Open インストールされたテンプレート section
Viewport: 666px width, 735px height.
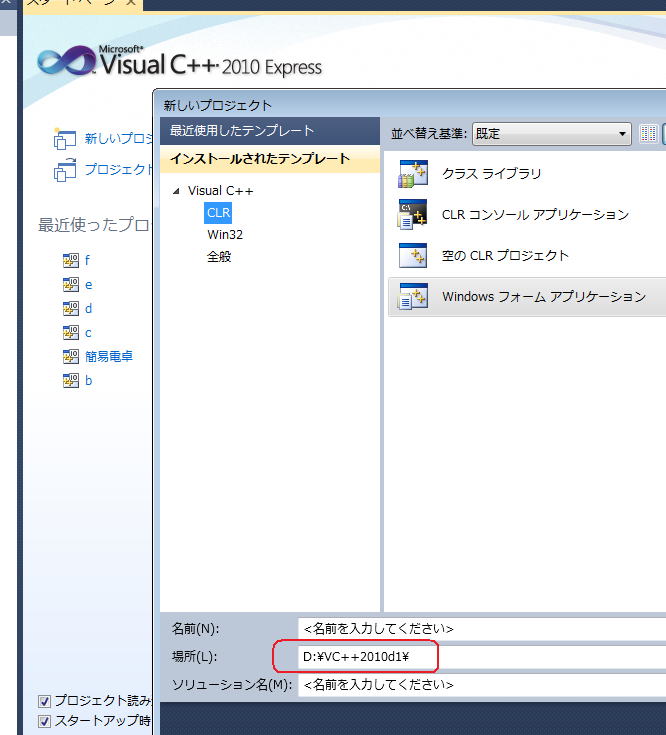tap(270, 159)
